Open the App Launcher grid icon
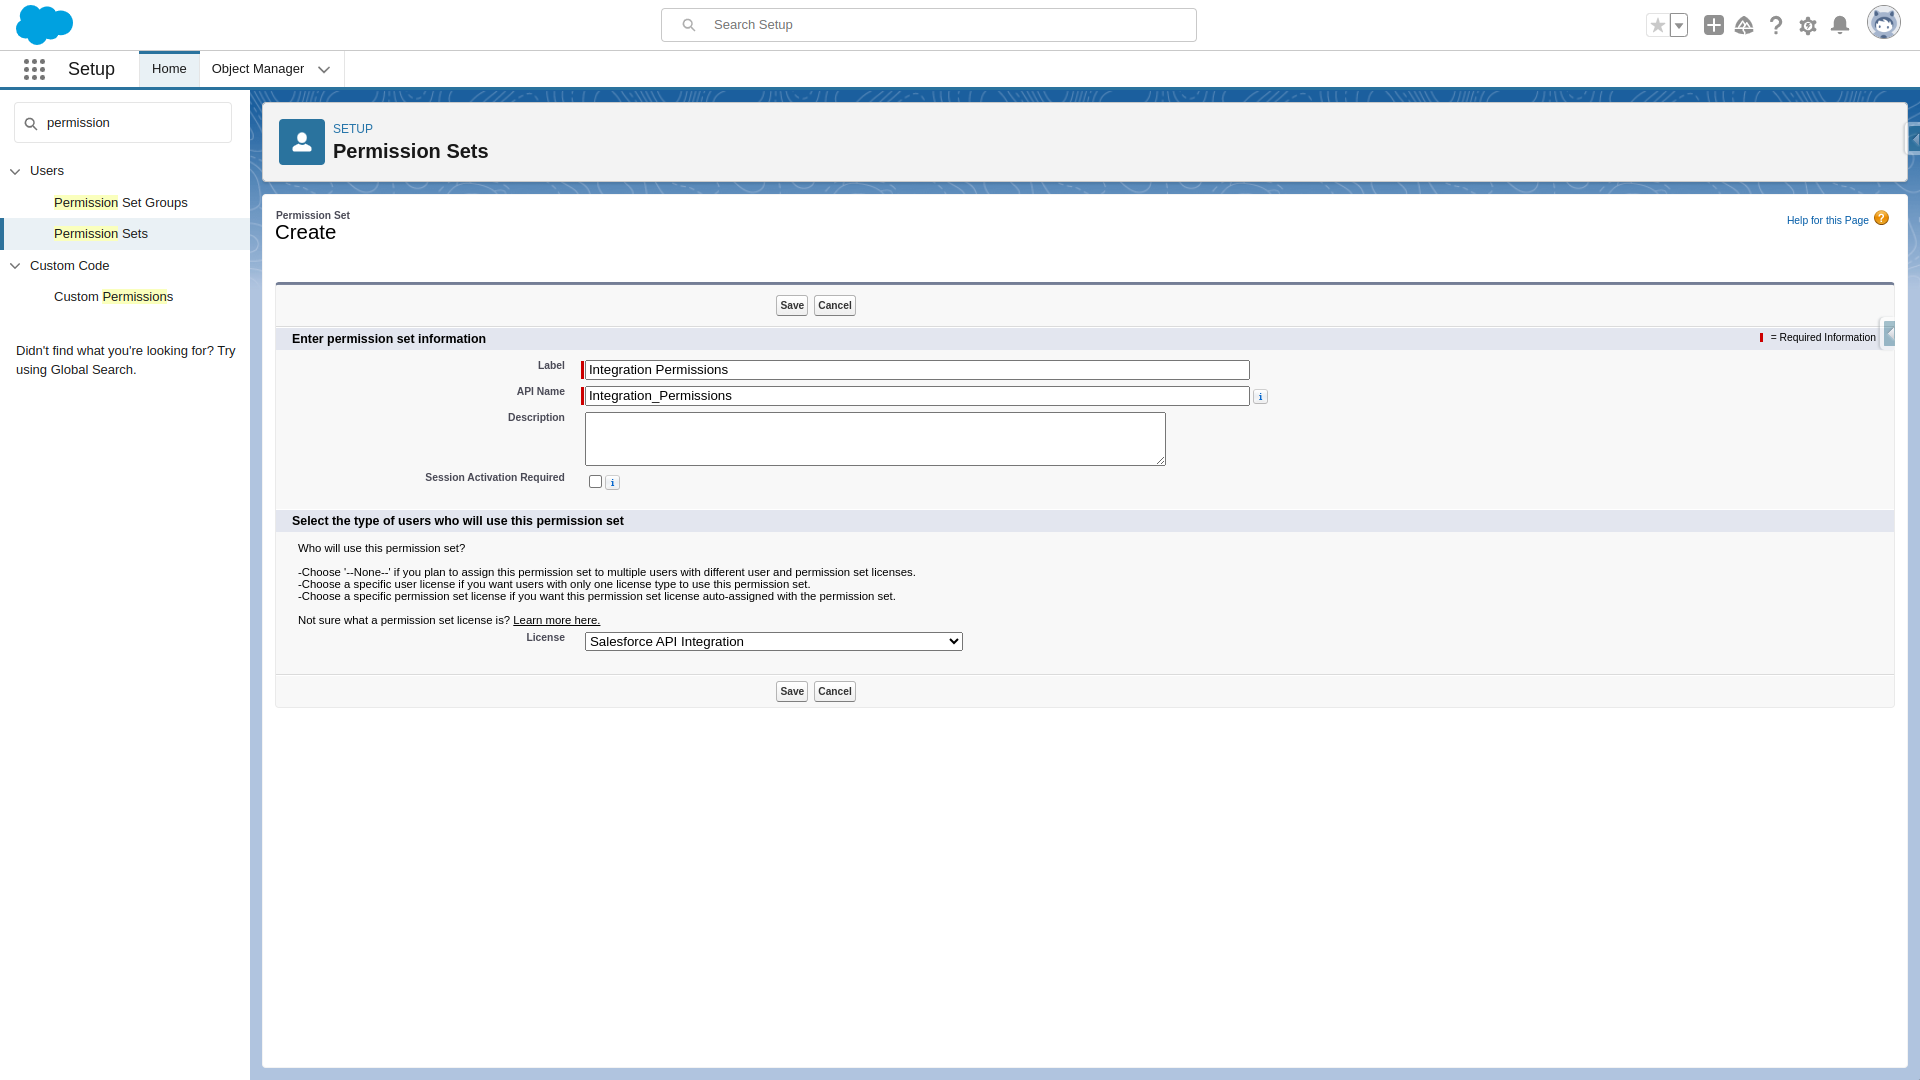1920x1080 pixels. click(34, 69)
